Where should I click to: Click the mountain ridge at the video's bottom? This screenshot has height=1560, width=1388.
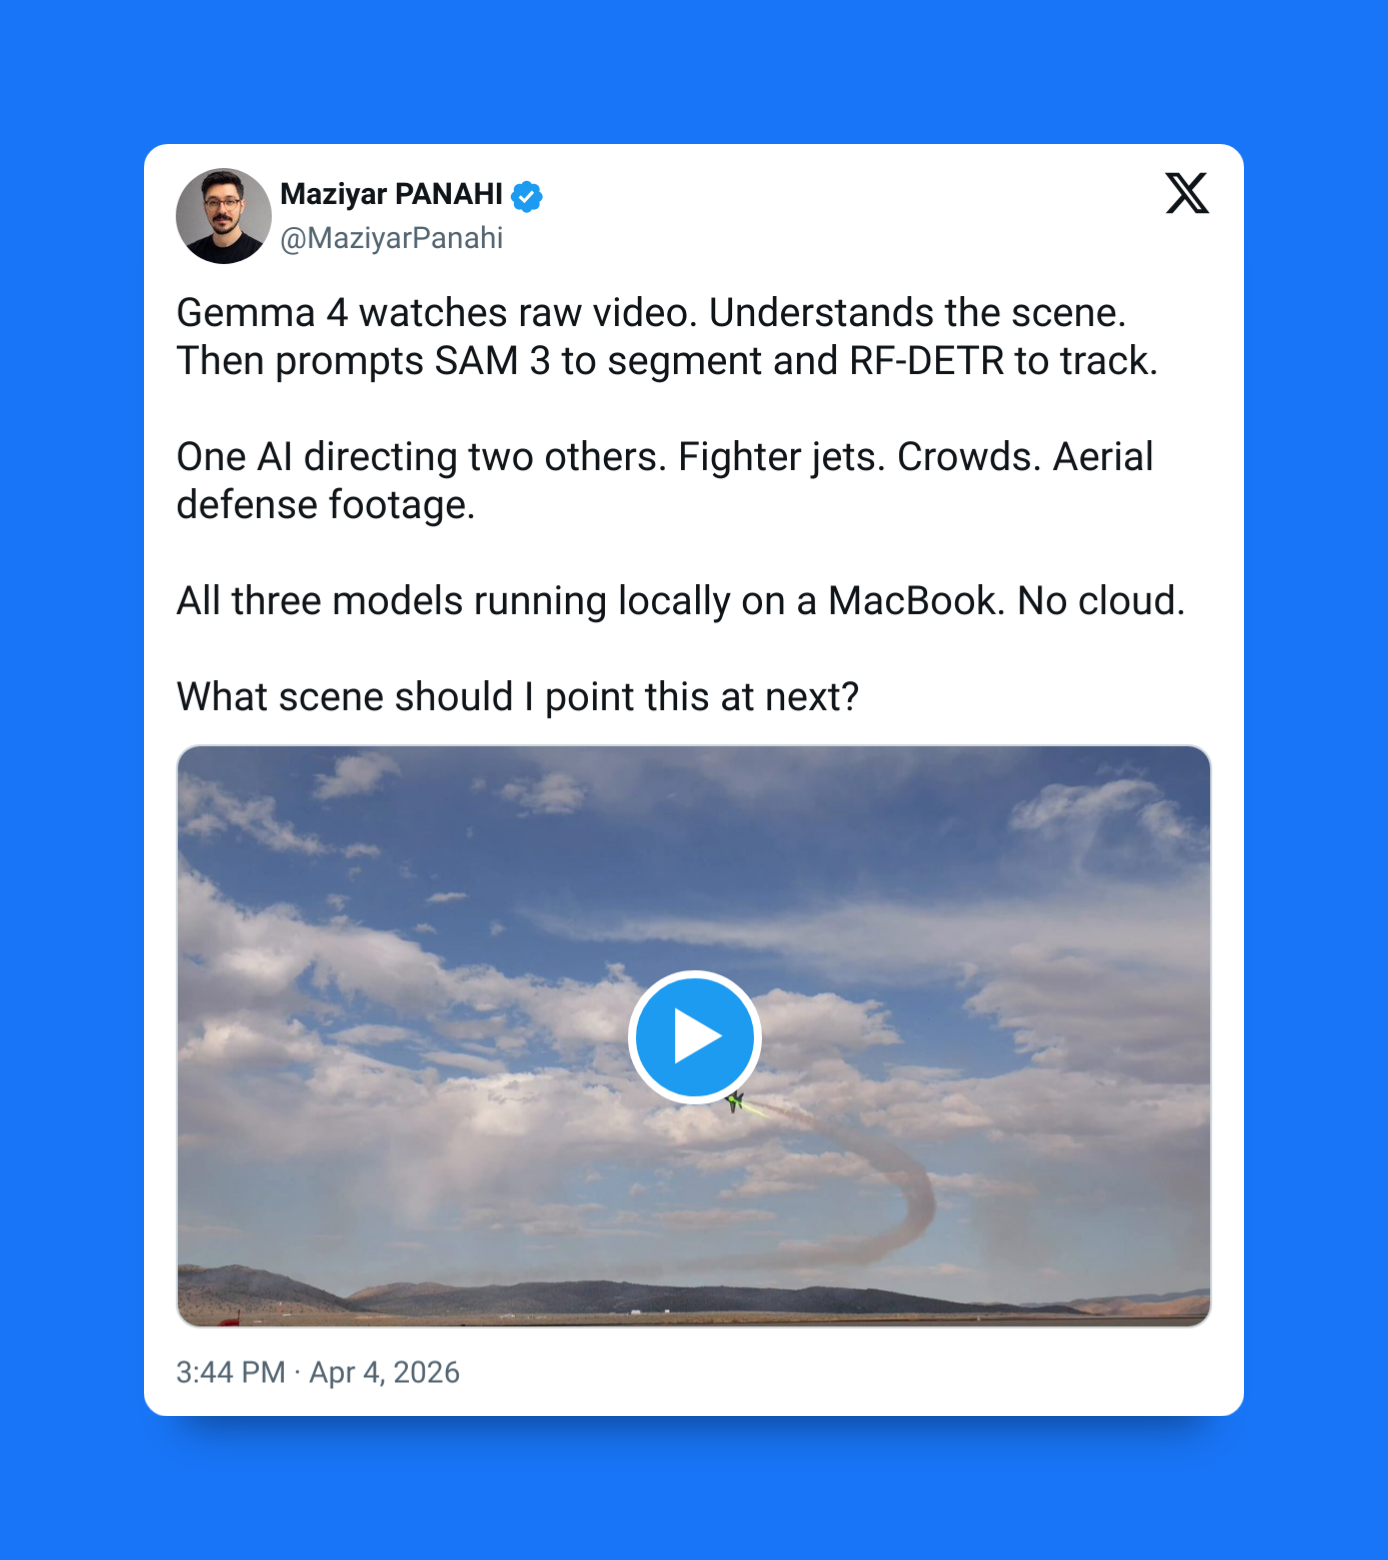tap(694, 1296)
